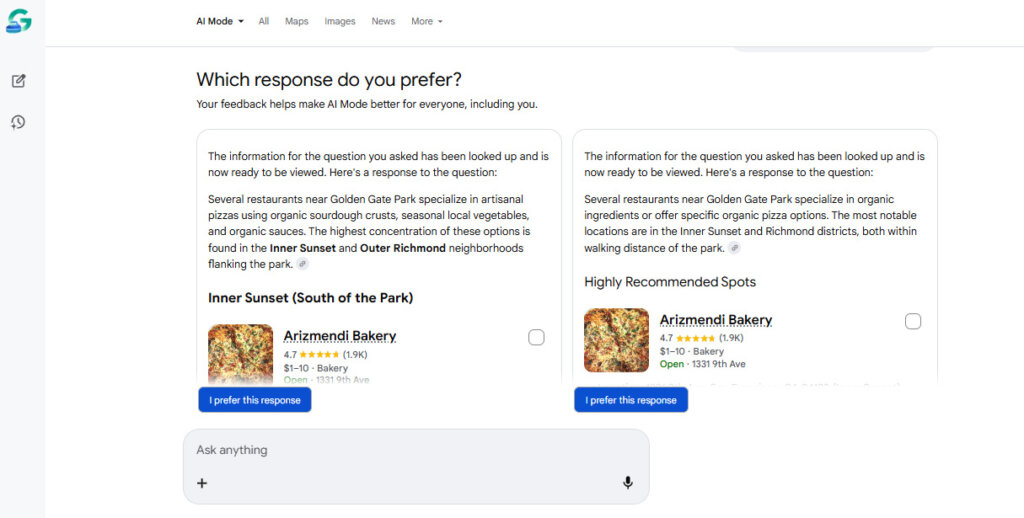This screenshot has width=1024, height=518.
Task: Expand the More menu
Action: [427, 21]
